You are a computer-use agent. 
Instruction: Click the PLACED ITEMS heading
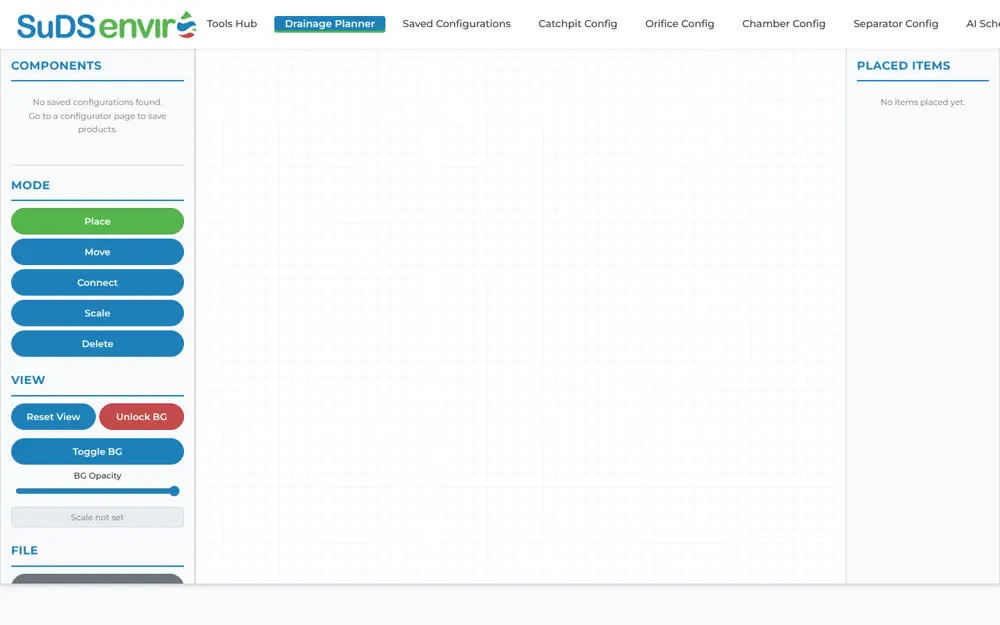(x=903, y=66)
